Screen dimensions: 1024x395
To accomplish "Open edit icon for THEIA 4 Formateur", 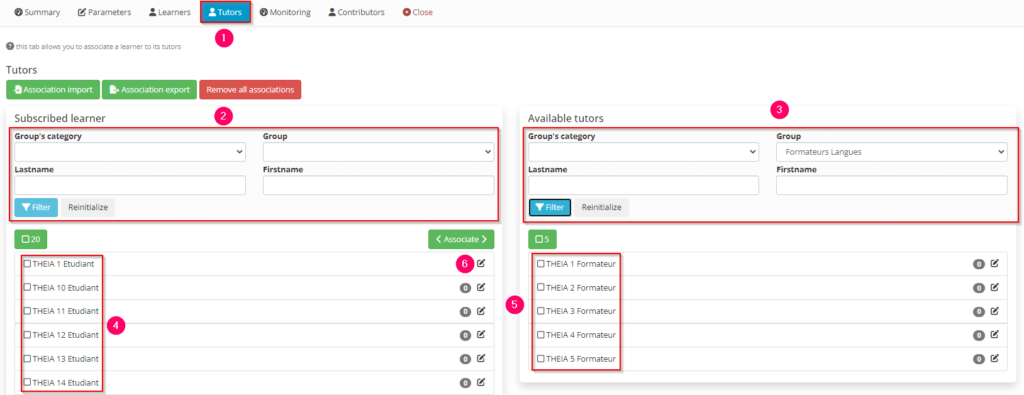I will point(995,334).
